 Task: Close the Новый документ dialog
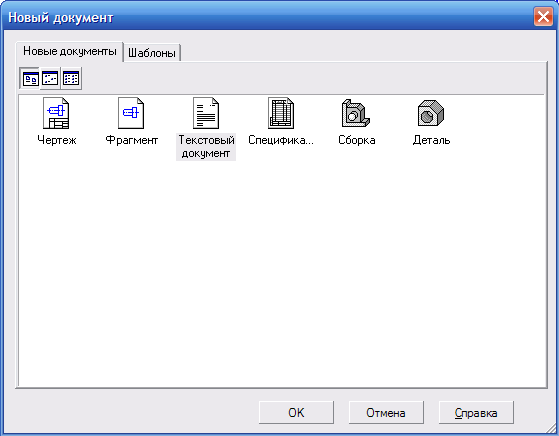point(543,16)
